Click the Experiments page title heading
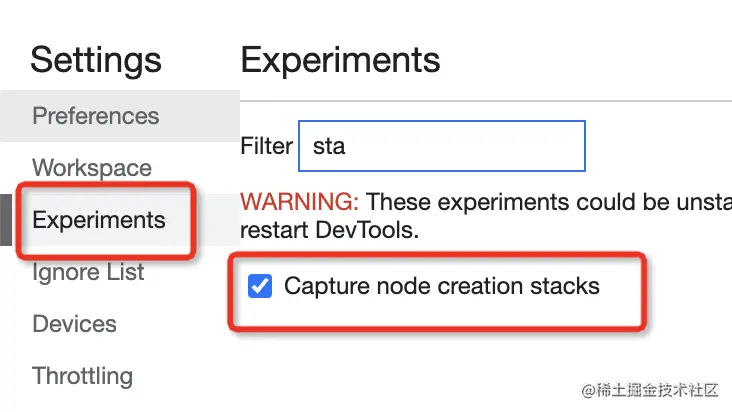This screenshot has width=732, height=412. (x=340, y=60)
